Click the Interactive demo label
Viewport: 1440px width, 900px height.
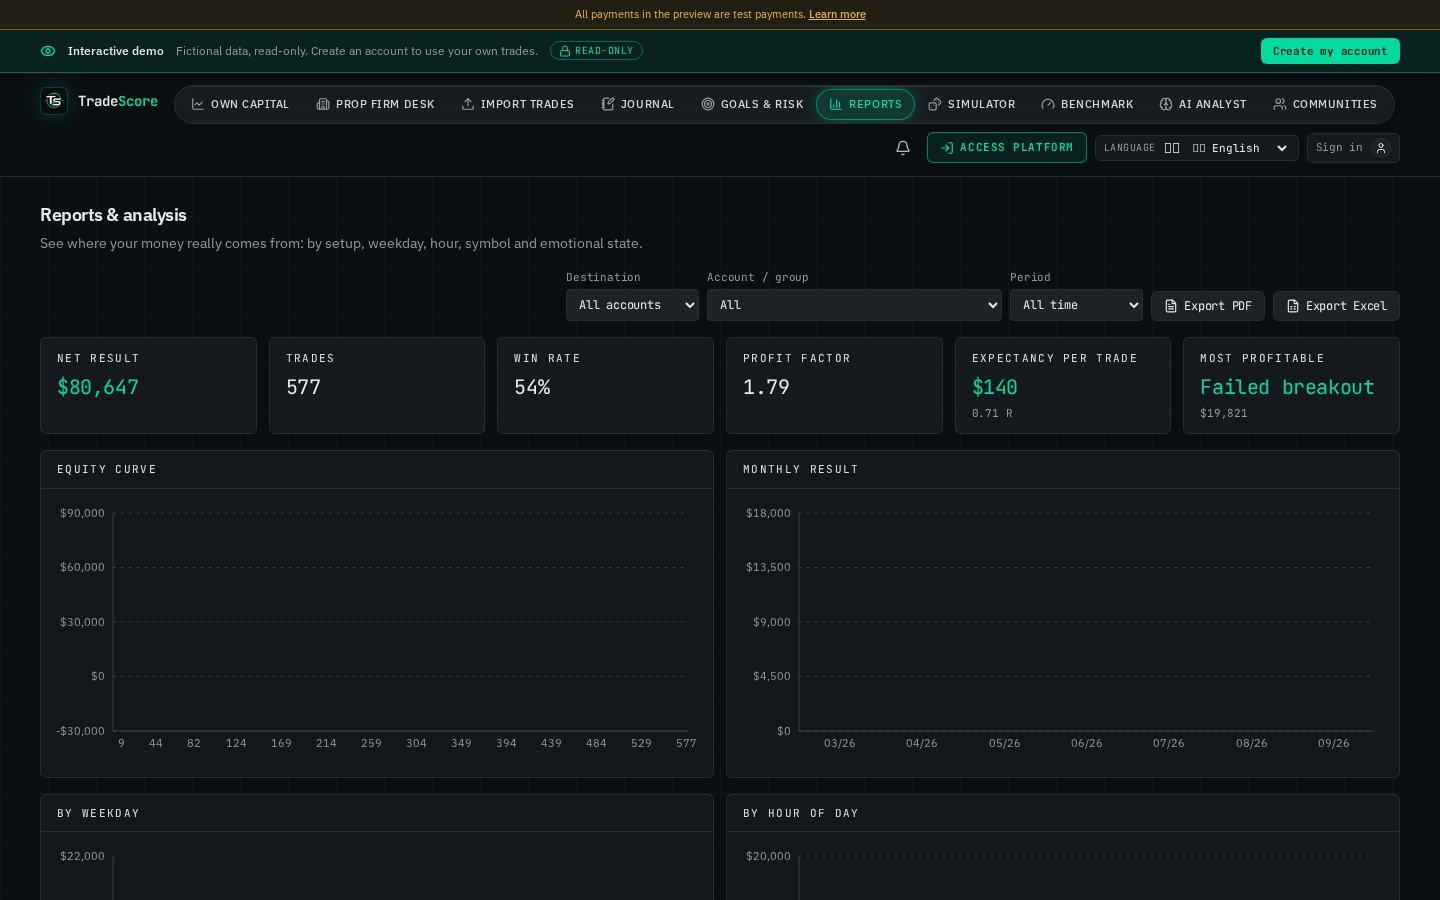(x=116, y=51)
